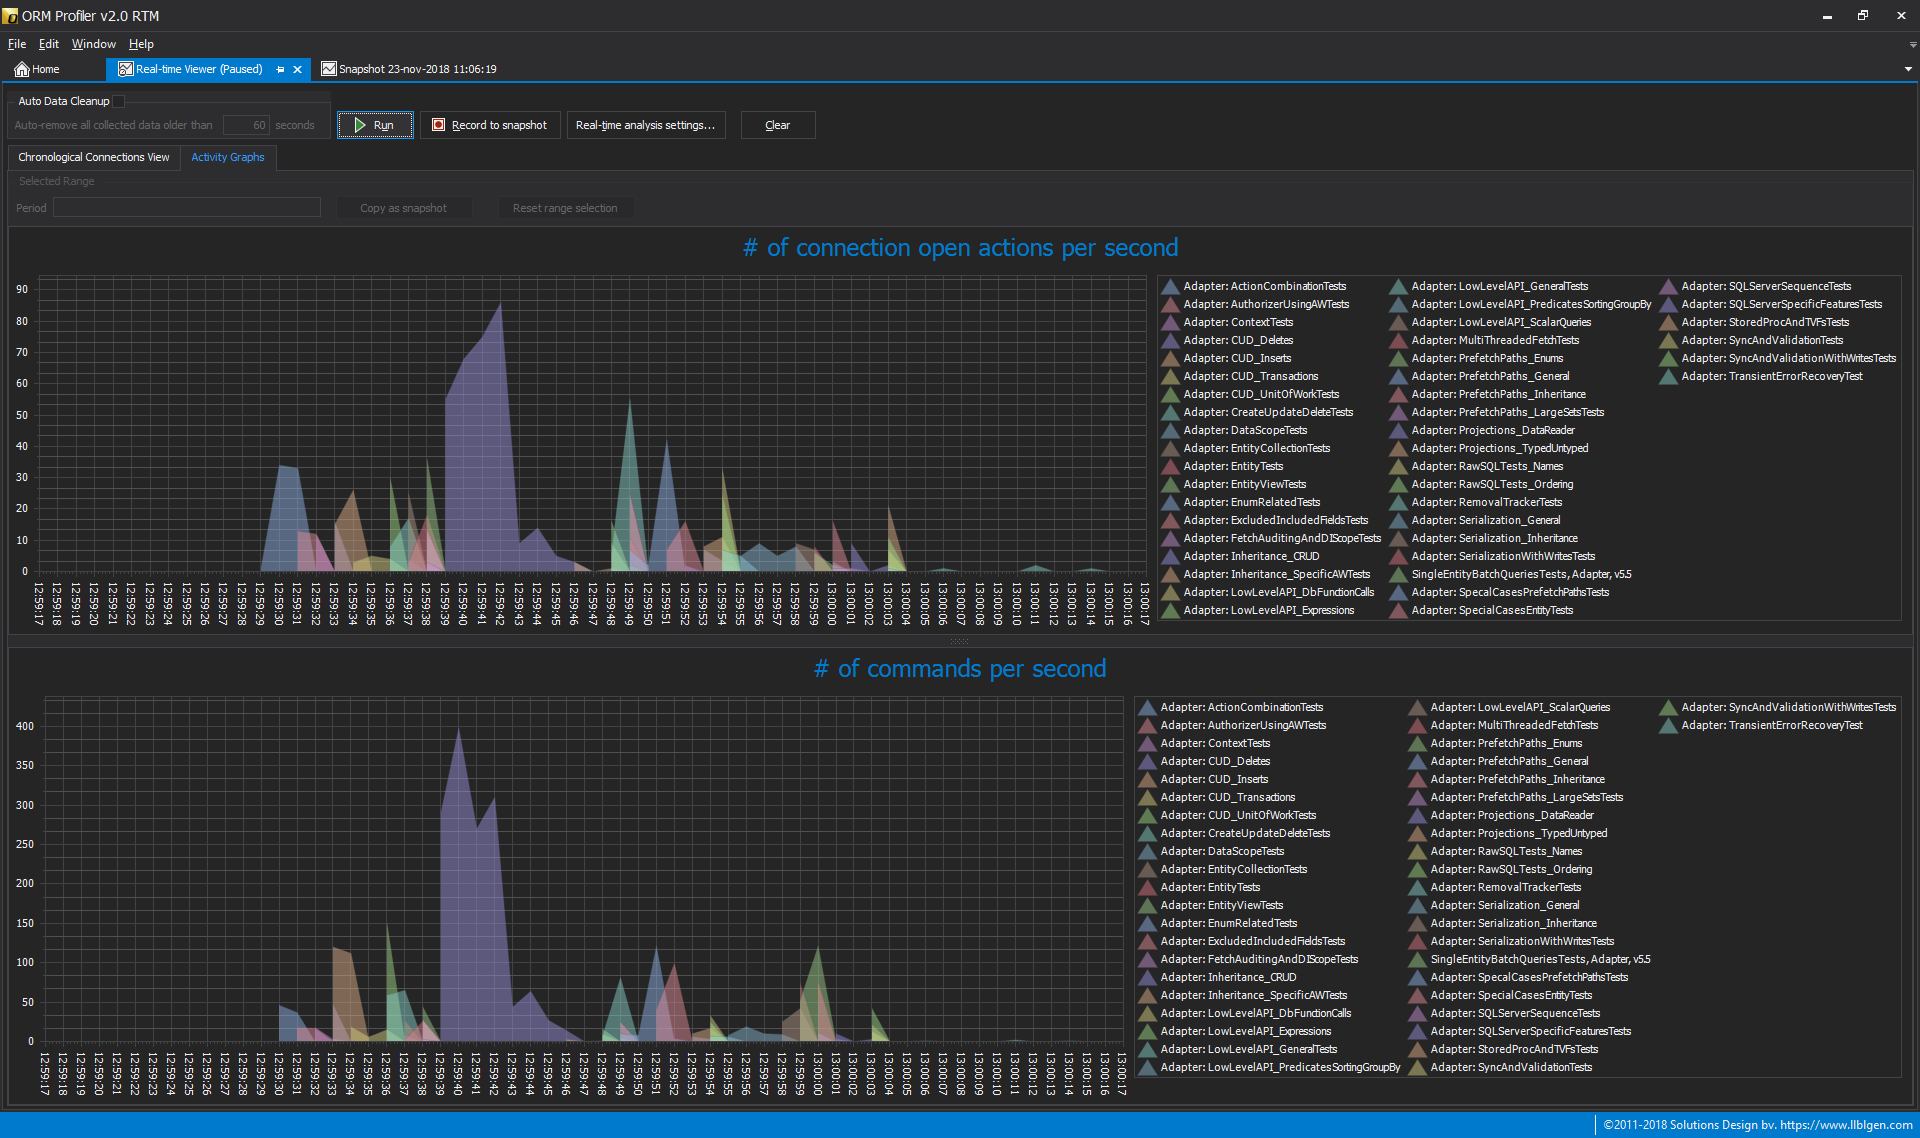Click PrefetchPaths_Enums triangle icon in connections legend
Viewport: 1920px width, 1138px height.
[x=1398, y=358]
